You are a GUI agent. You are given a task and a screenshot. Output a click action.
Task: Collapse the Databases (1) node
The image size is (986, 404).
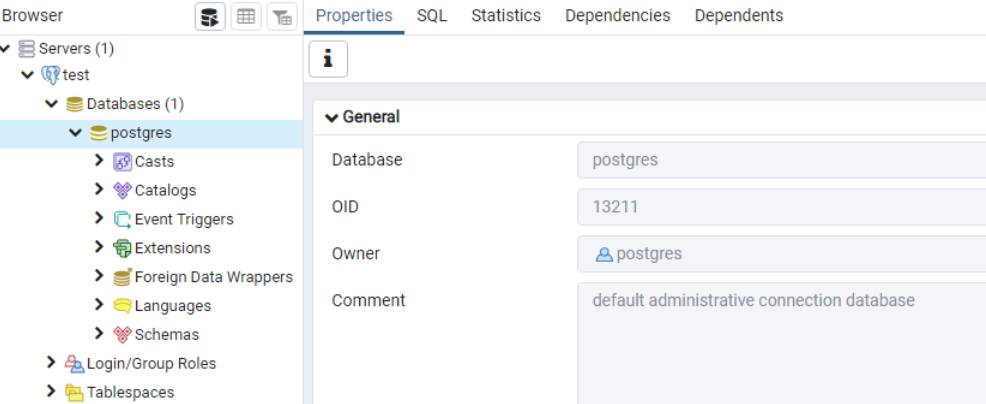coord(51,104)
